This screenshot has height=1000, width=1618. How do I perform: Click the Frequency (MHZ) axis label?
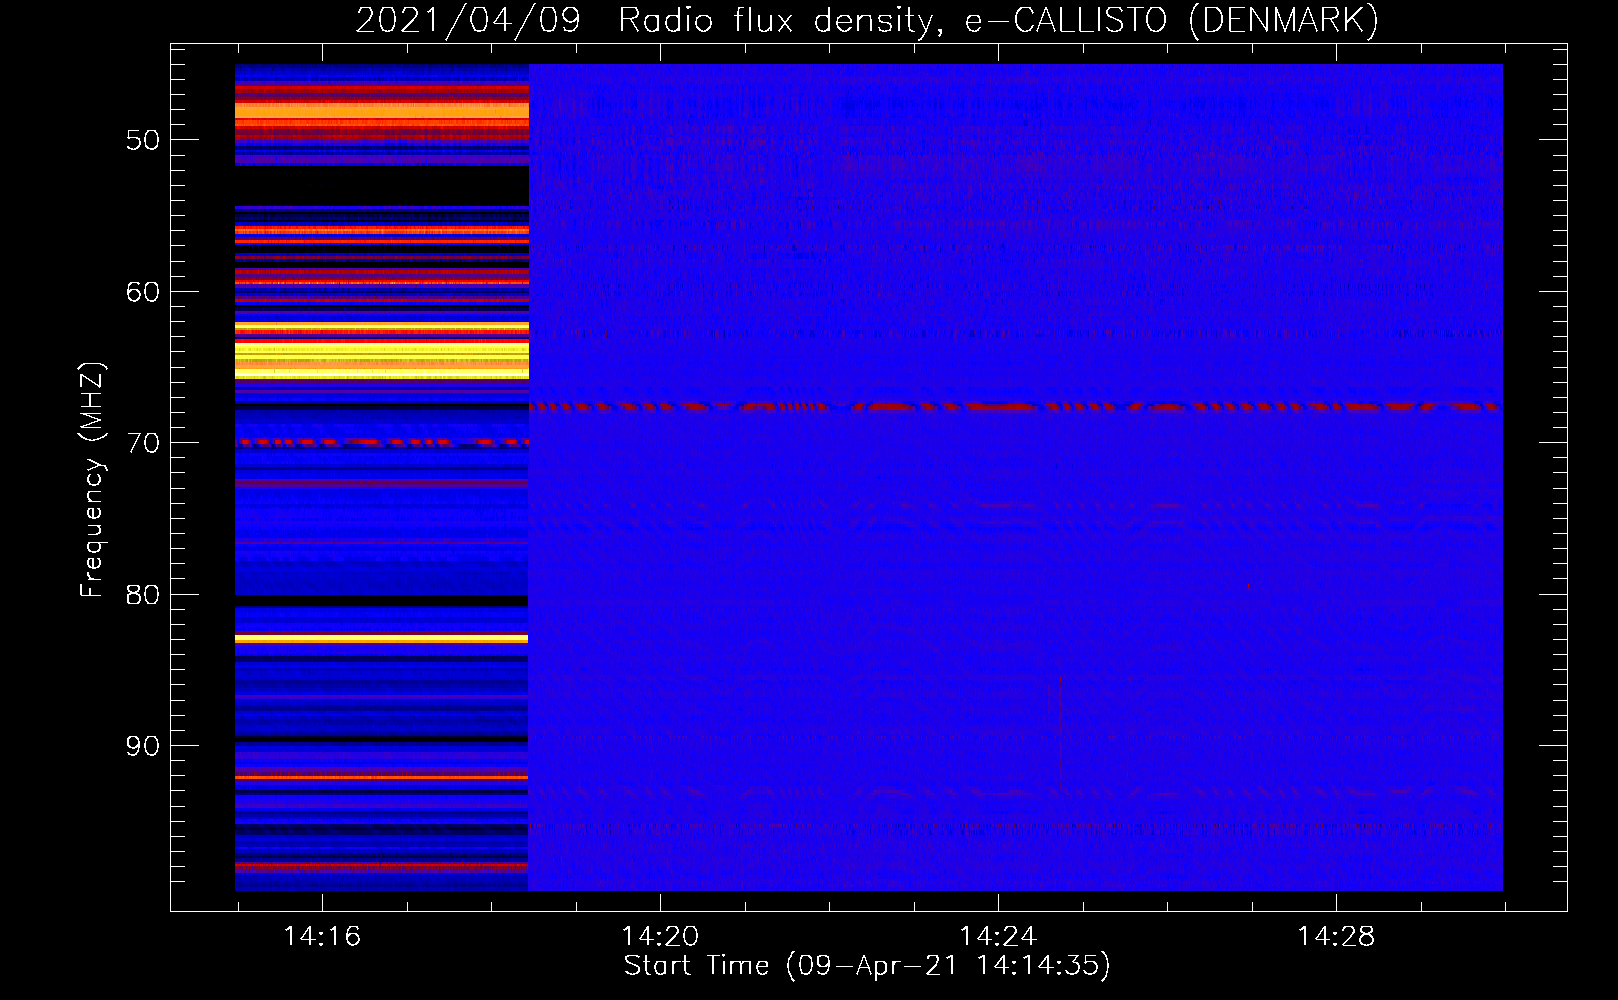pyautogui.click(x=92, y=480)
